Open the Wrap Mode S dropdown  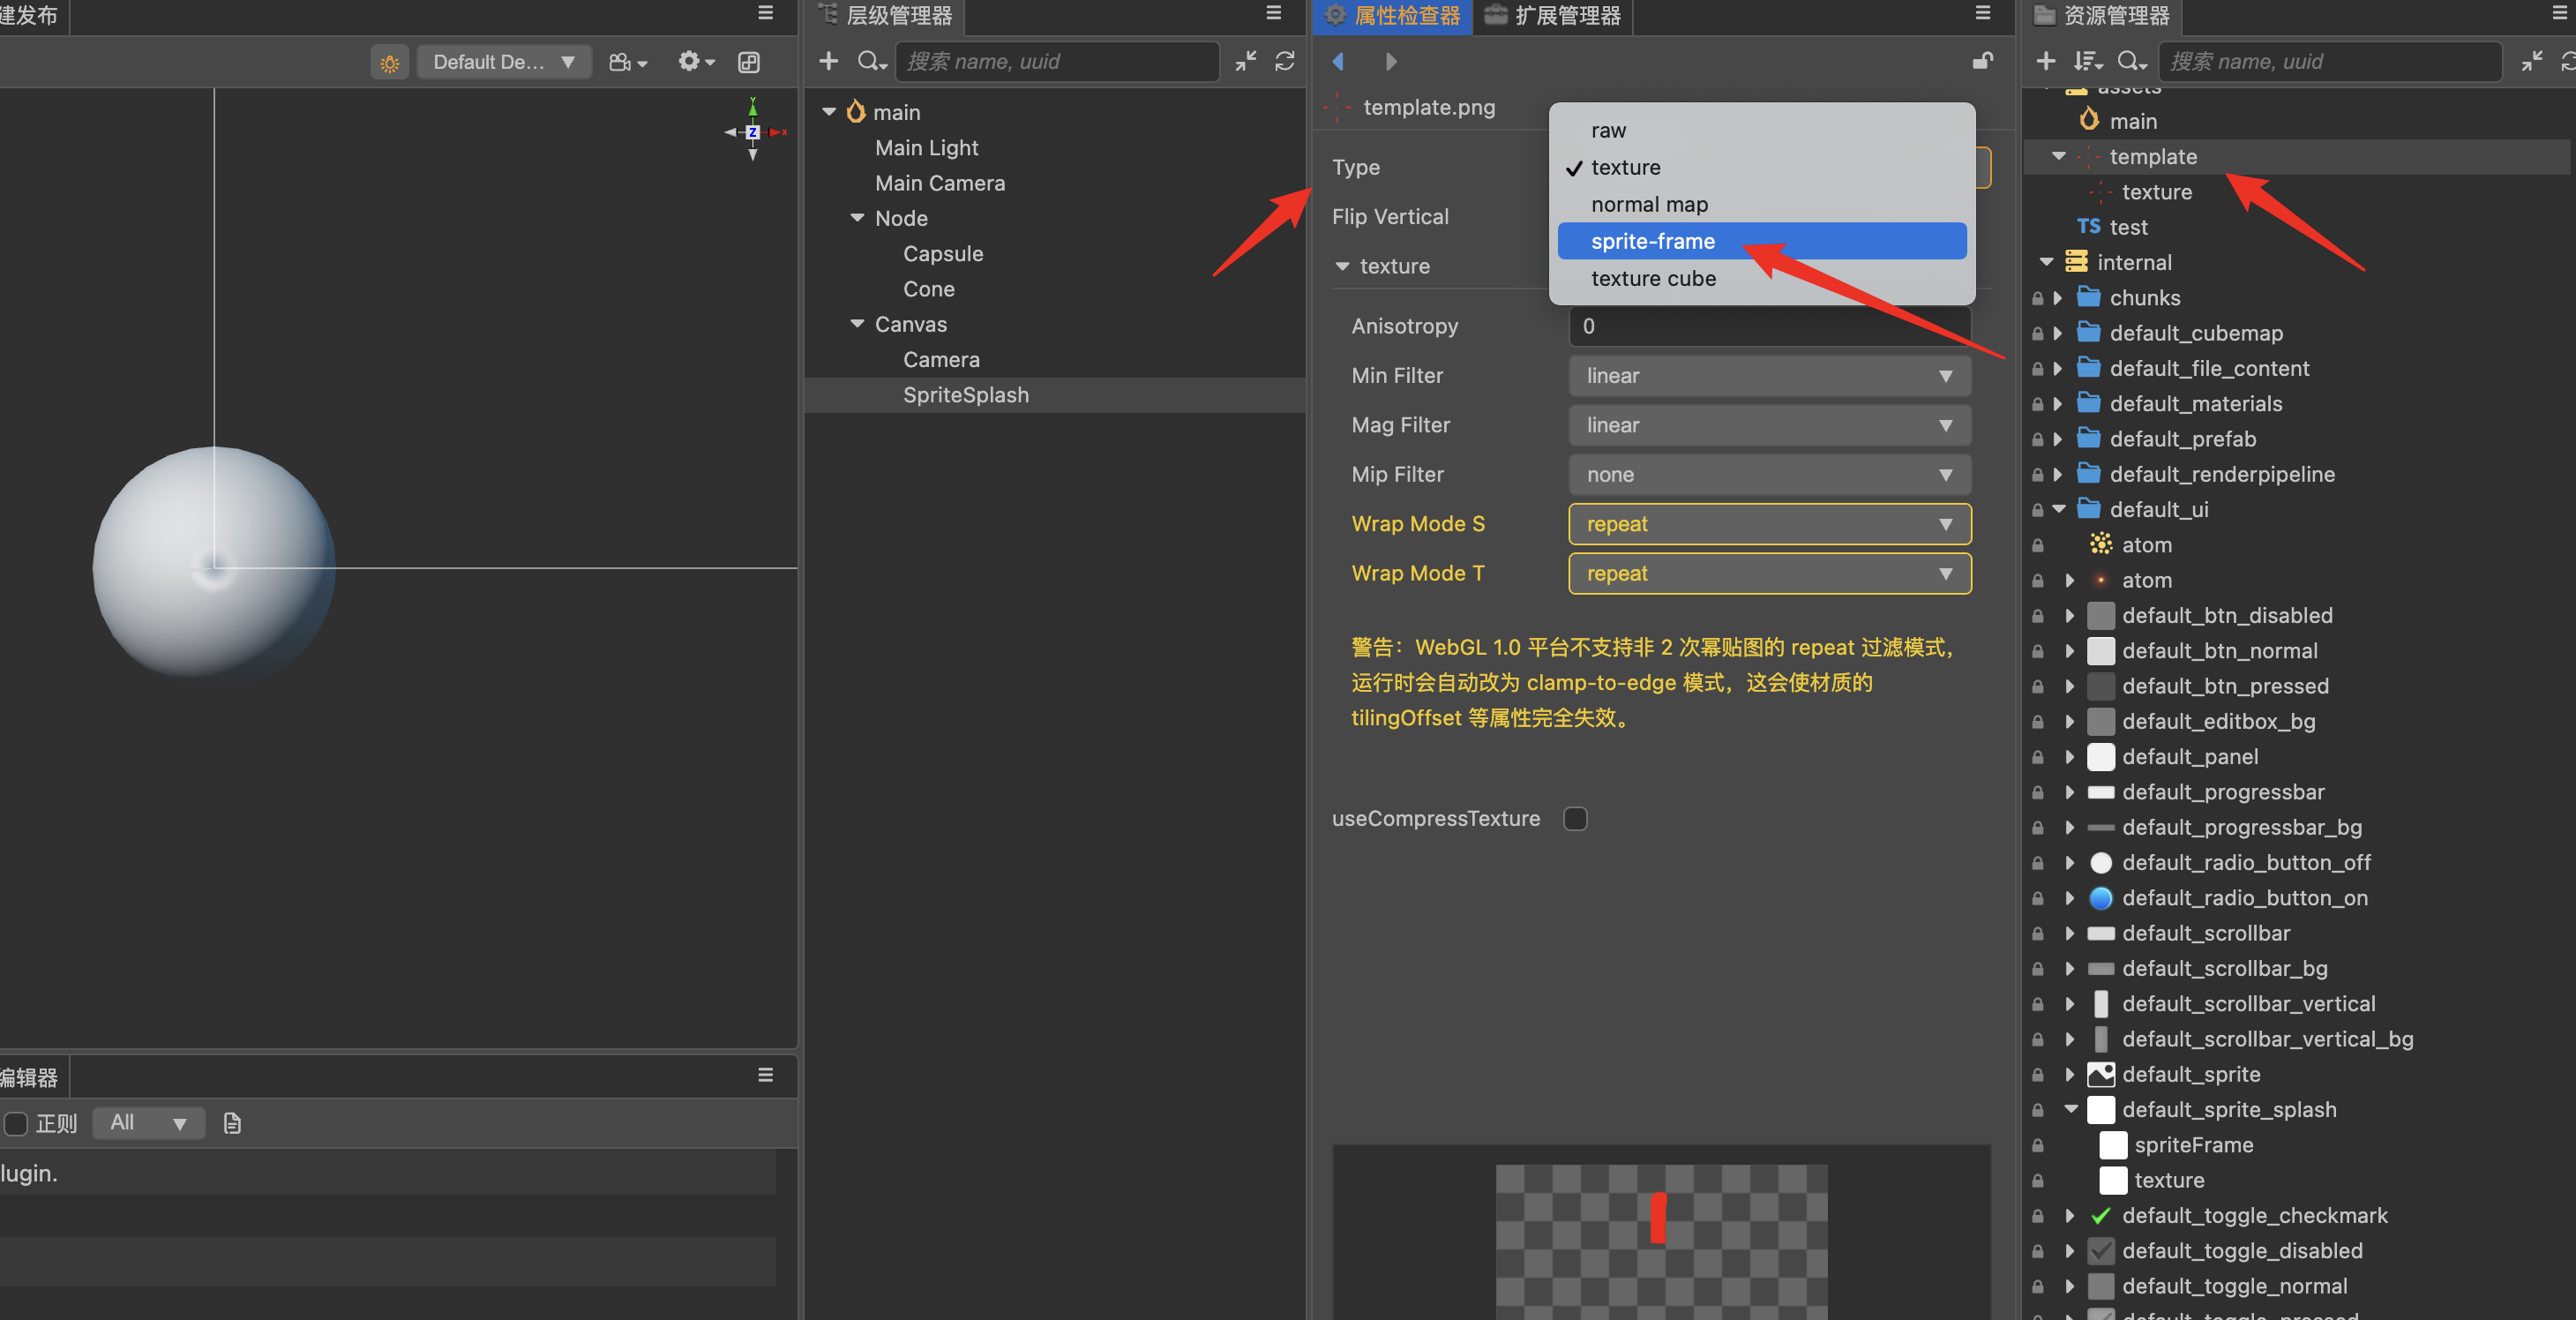[1768, 524]
